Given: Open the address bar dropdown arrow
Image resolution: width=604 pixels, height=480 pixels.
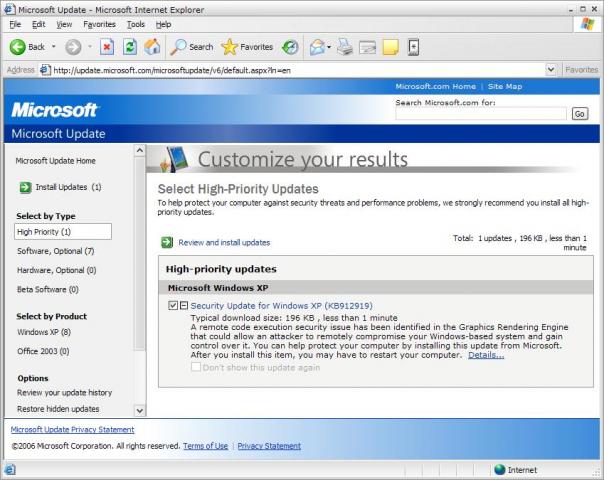Looking at the screenshot, I should tap(551, 69).
